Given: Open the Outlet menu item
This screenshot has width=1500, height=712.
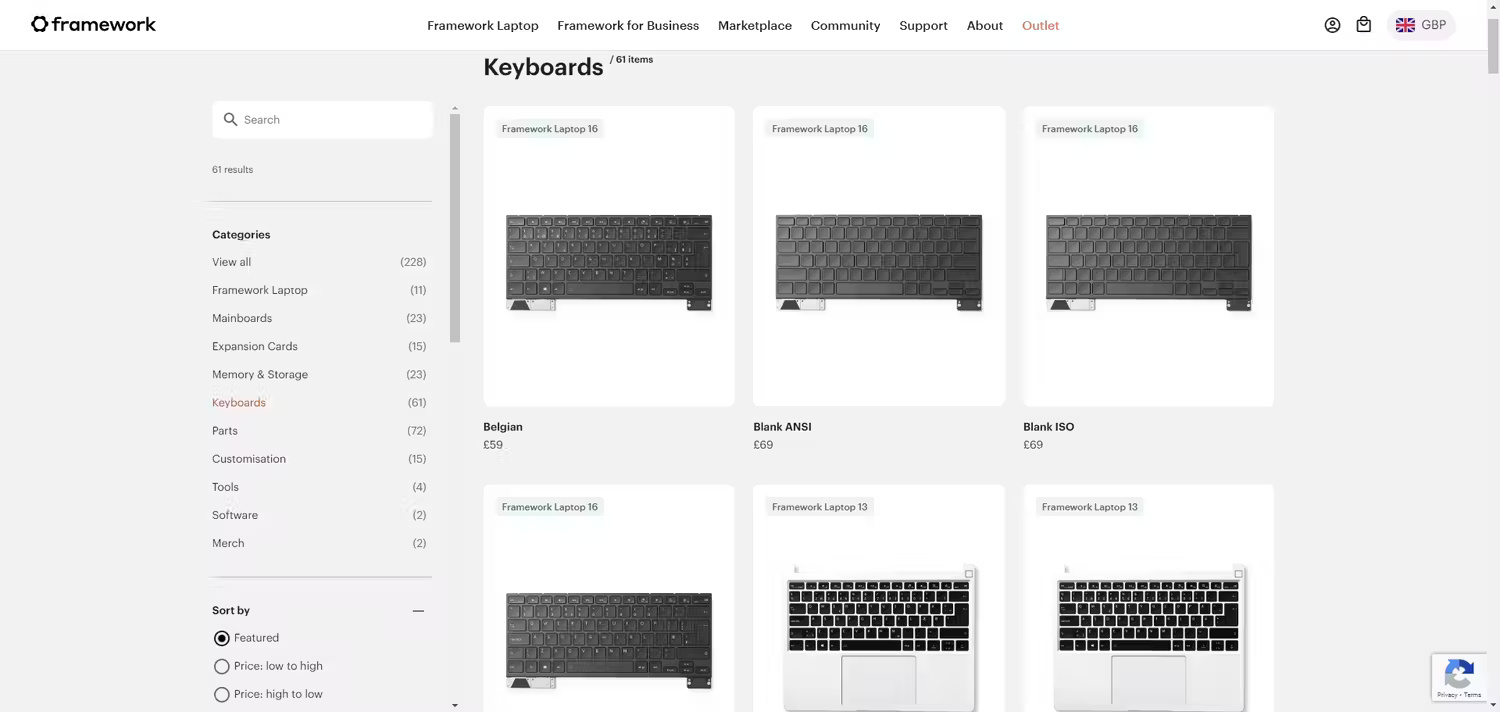Looking at the screenshot, I should point(1040,25).
